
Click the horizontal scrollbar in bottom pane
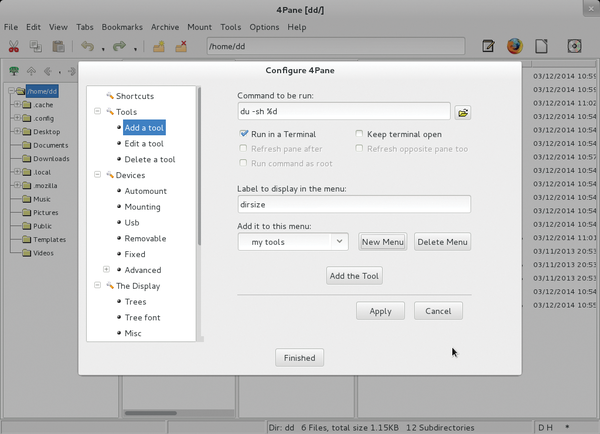(151, 413)
